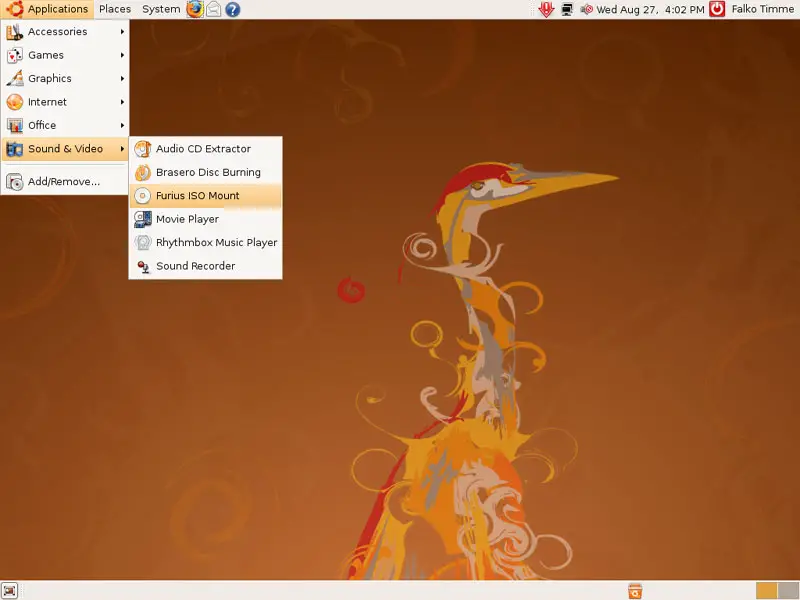Screen dimensions: 800x600
Task: Launch Furius ISO Mount
Action: 206,196
